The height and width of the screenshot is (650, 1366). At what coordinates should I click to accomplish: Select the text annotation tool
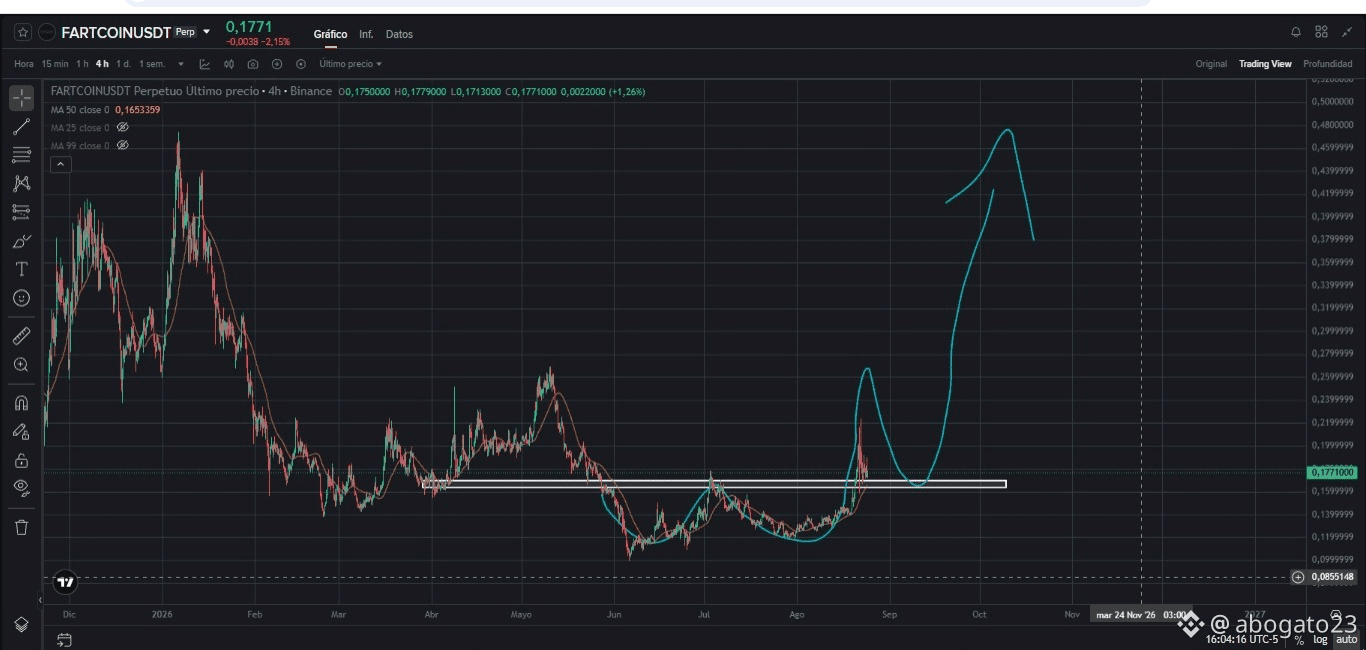pyautogui.click(x=22, y=269)
